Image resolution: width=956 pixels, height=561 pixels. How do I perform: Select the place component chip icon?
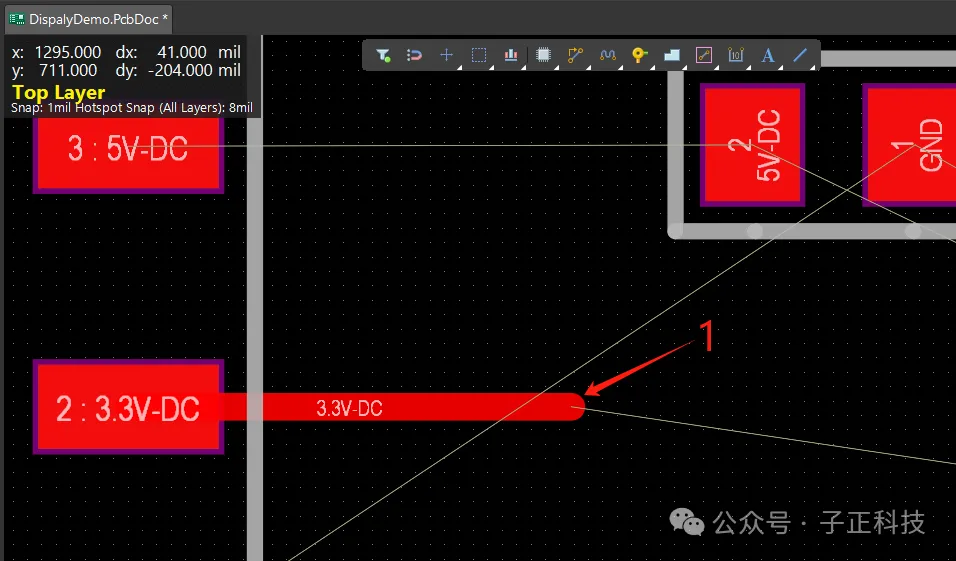point(543,55)
